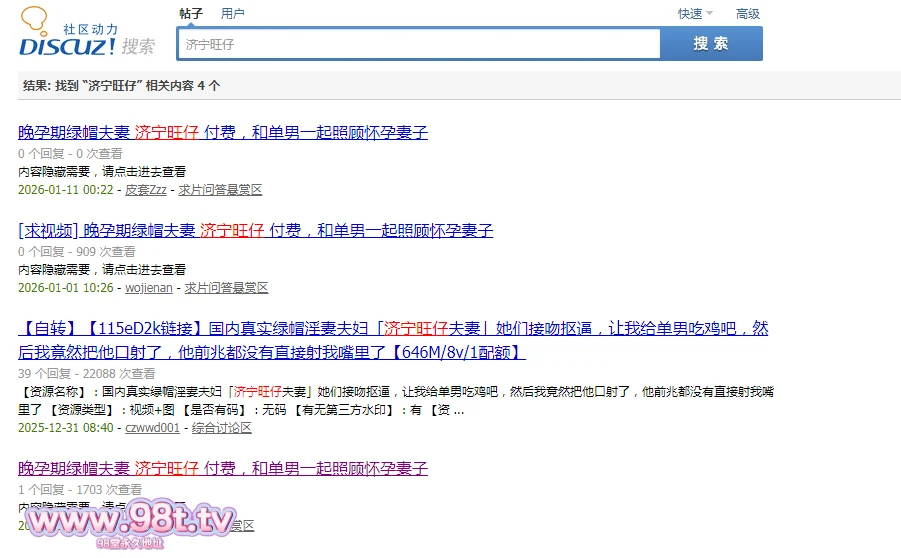Open 求片问答悬赏区 link next to 皮套Zzz
901x558 pixels.
pyautogui.click(x=220, y=190)
